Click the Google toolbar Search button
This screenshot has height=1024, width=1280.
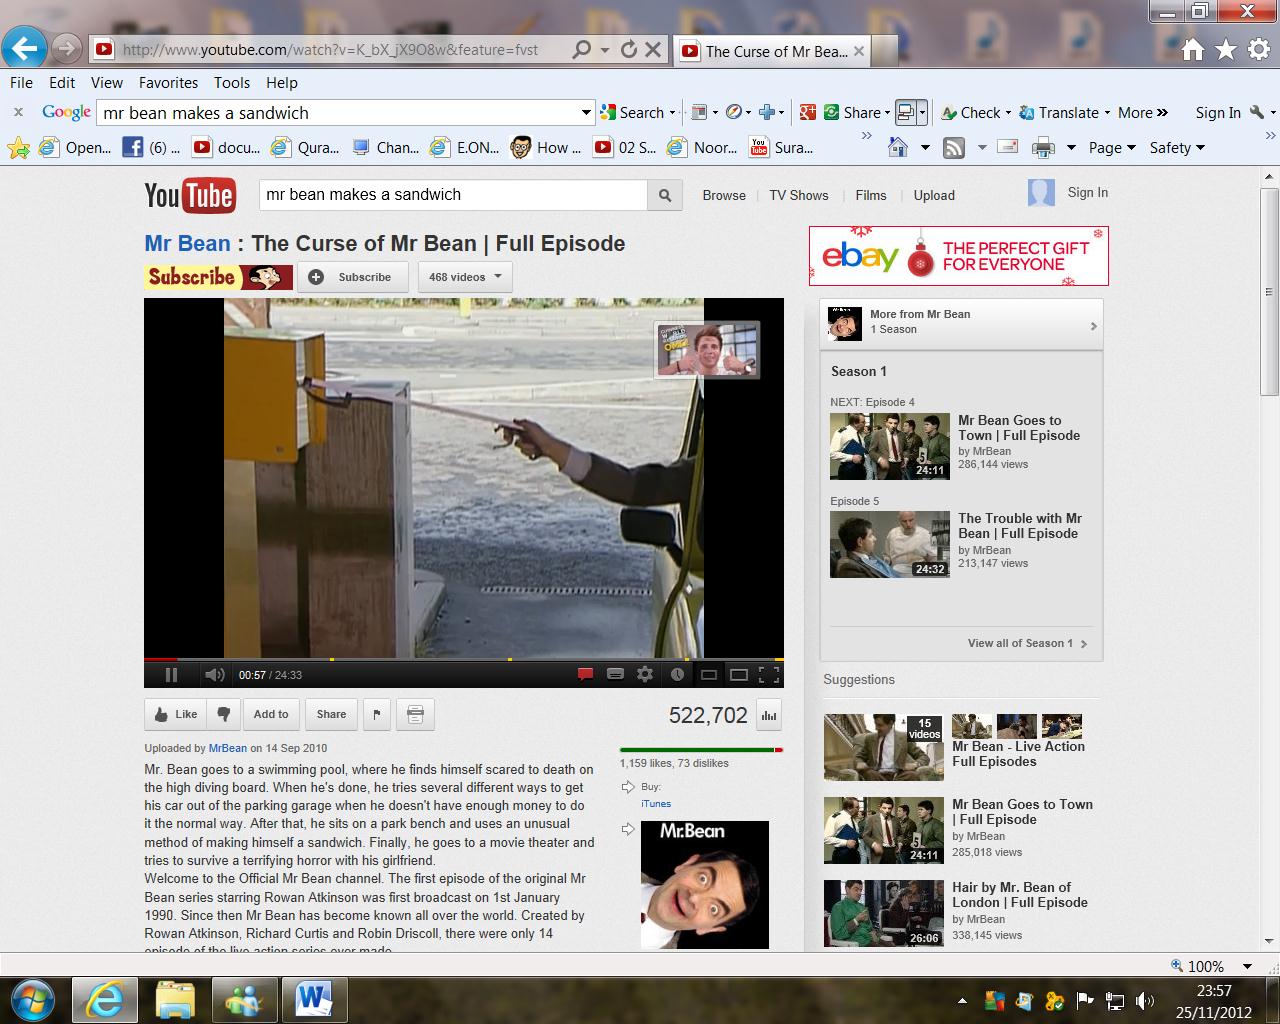[x=638, y=113]
